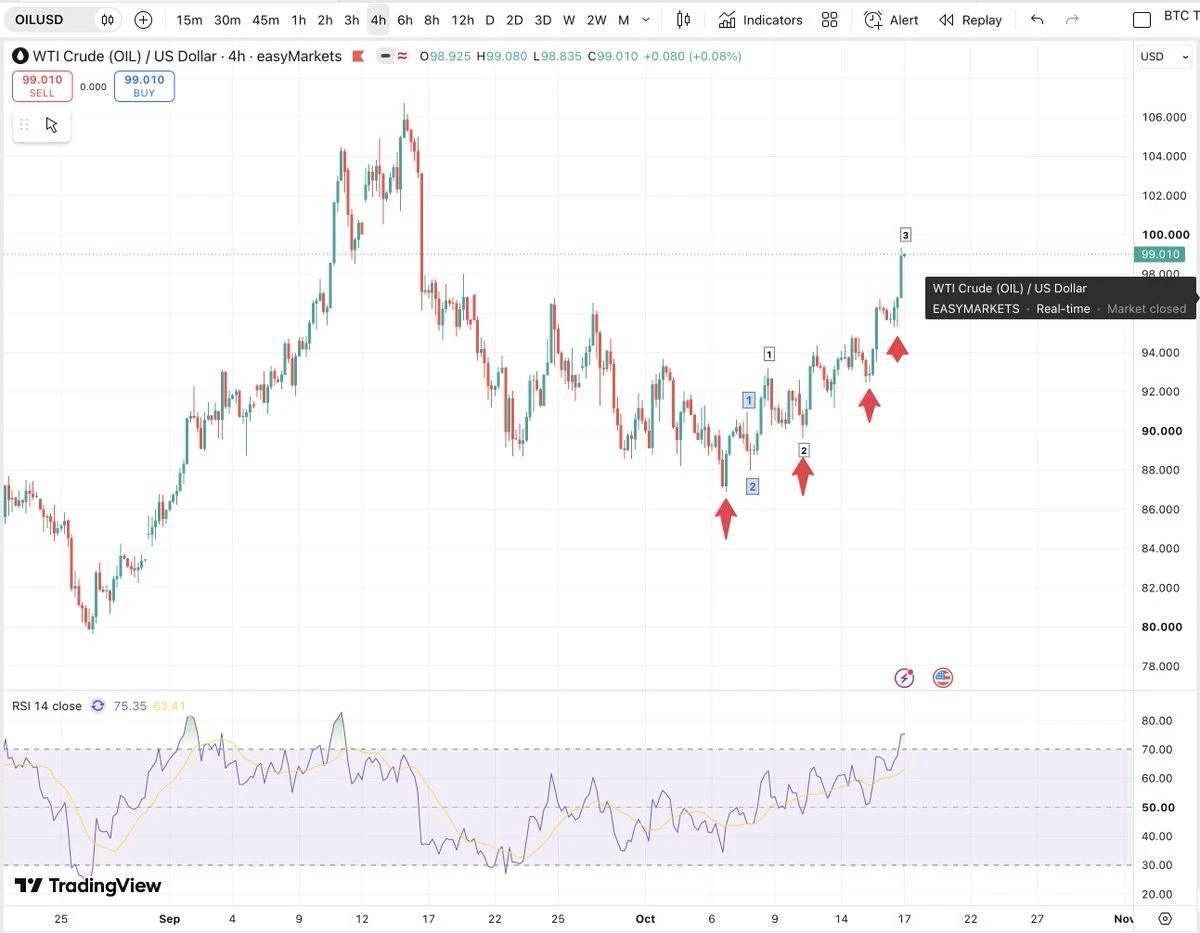Open the purple lightning event marker
Viewport: 1200px width, 933px height.
[904, 678]
